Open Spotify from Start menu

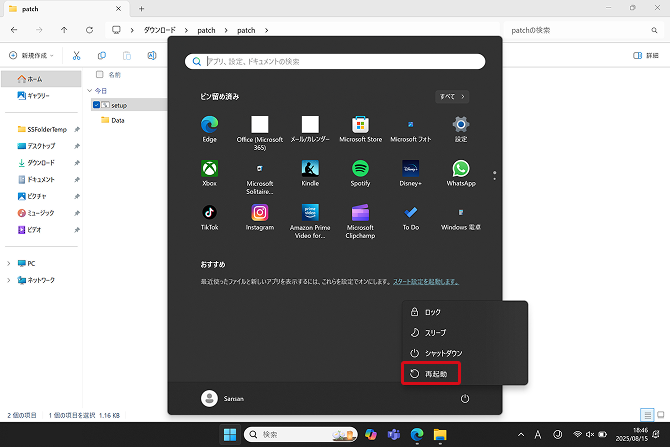[x=360, y=173]
